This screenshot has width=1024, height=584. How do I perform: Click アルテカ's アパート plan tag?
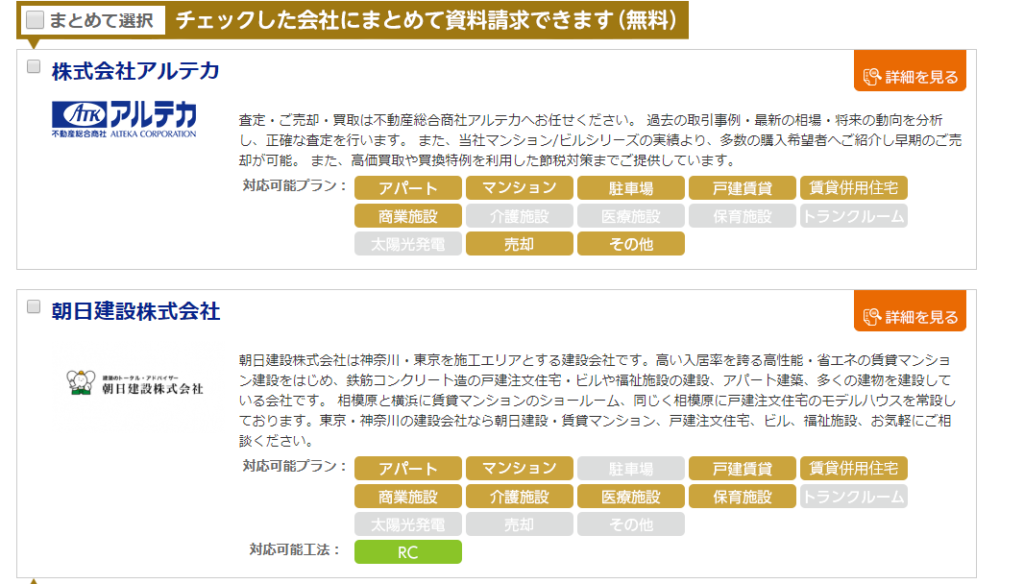tap(408, 188)
